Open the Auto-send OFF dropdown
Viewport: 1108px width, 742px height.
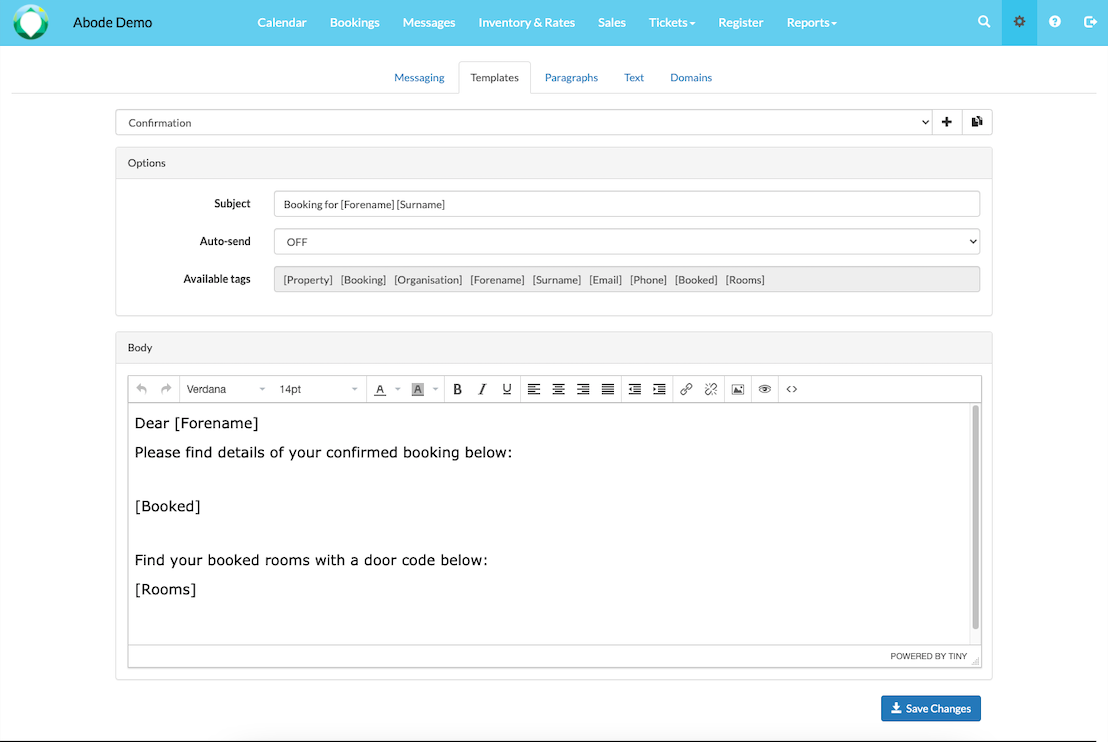tap(627, 242)
